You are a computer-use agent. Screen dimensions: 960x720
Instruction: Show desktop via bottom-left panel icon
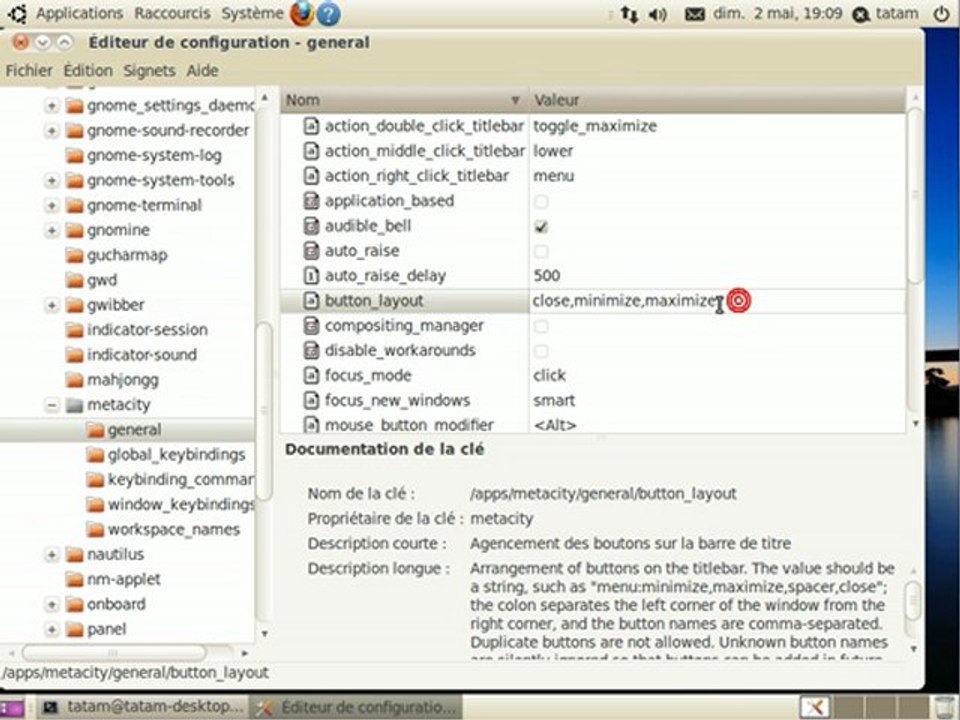[12, 708]
